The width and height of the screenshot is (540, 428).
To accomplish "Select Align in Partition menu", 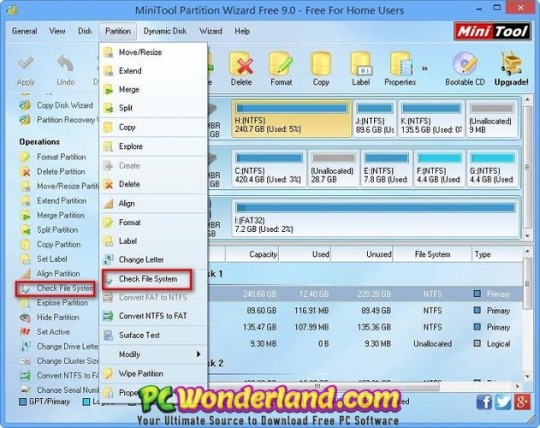I will click(153, 203).
